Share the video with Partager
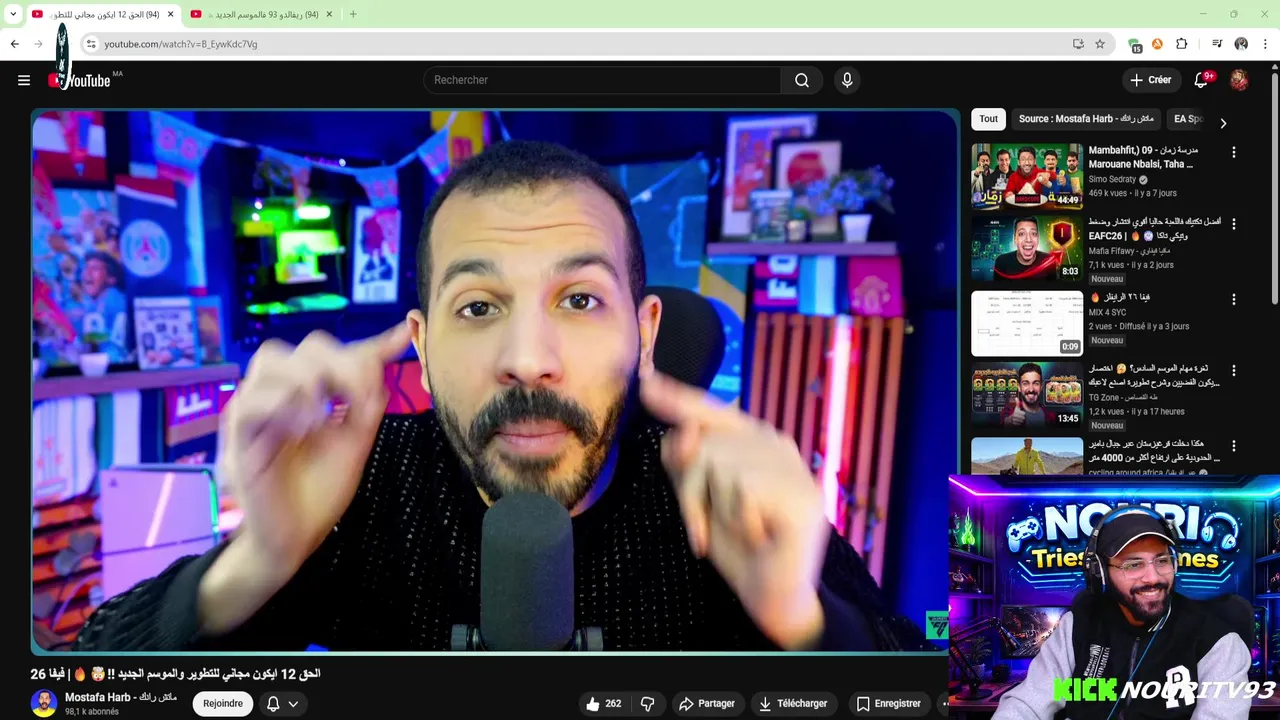This screenshot has height=720, width=1280. pyautogui.click(x=707, y=704)
